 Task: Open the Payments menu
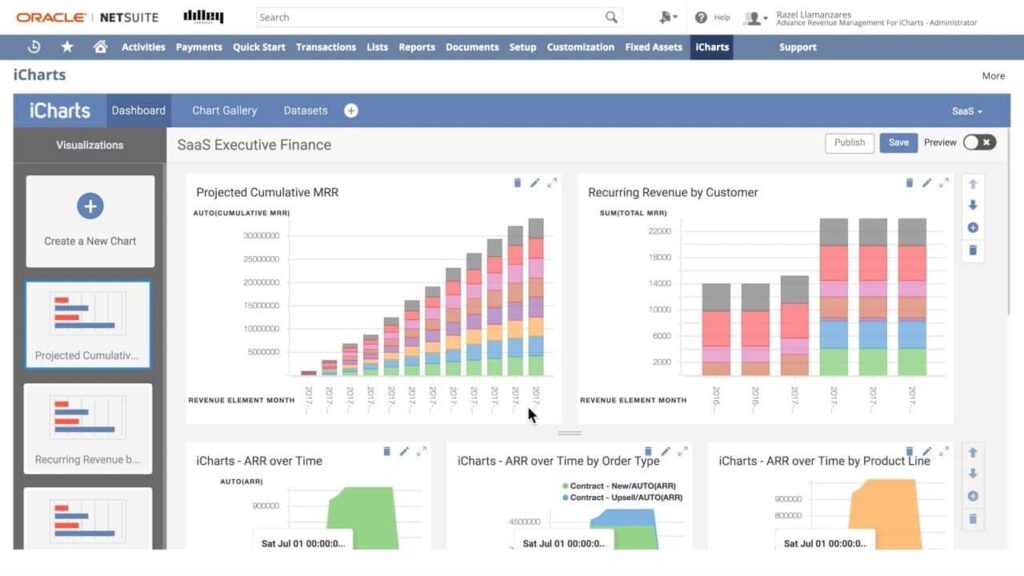[199, 47]
